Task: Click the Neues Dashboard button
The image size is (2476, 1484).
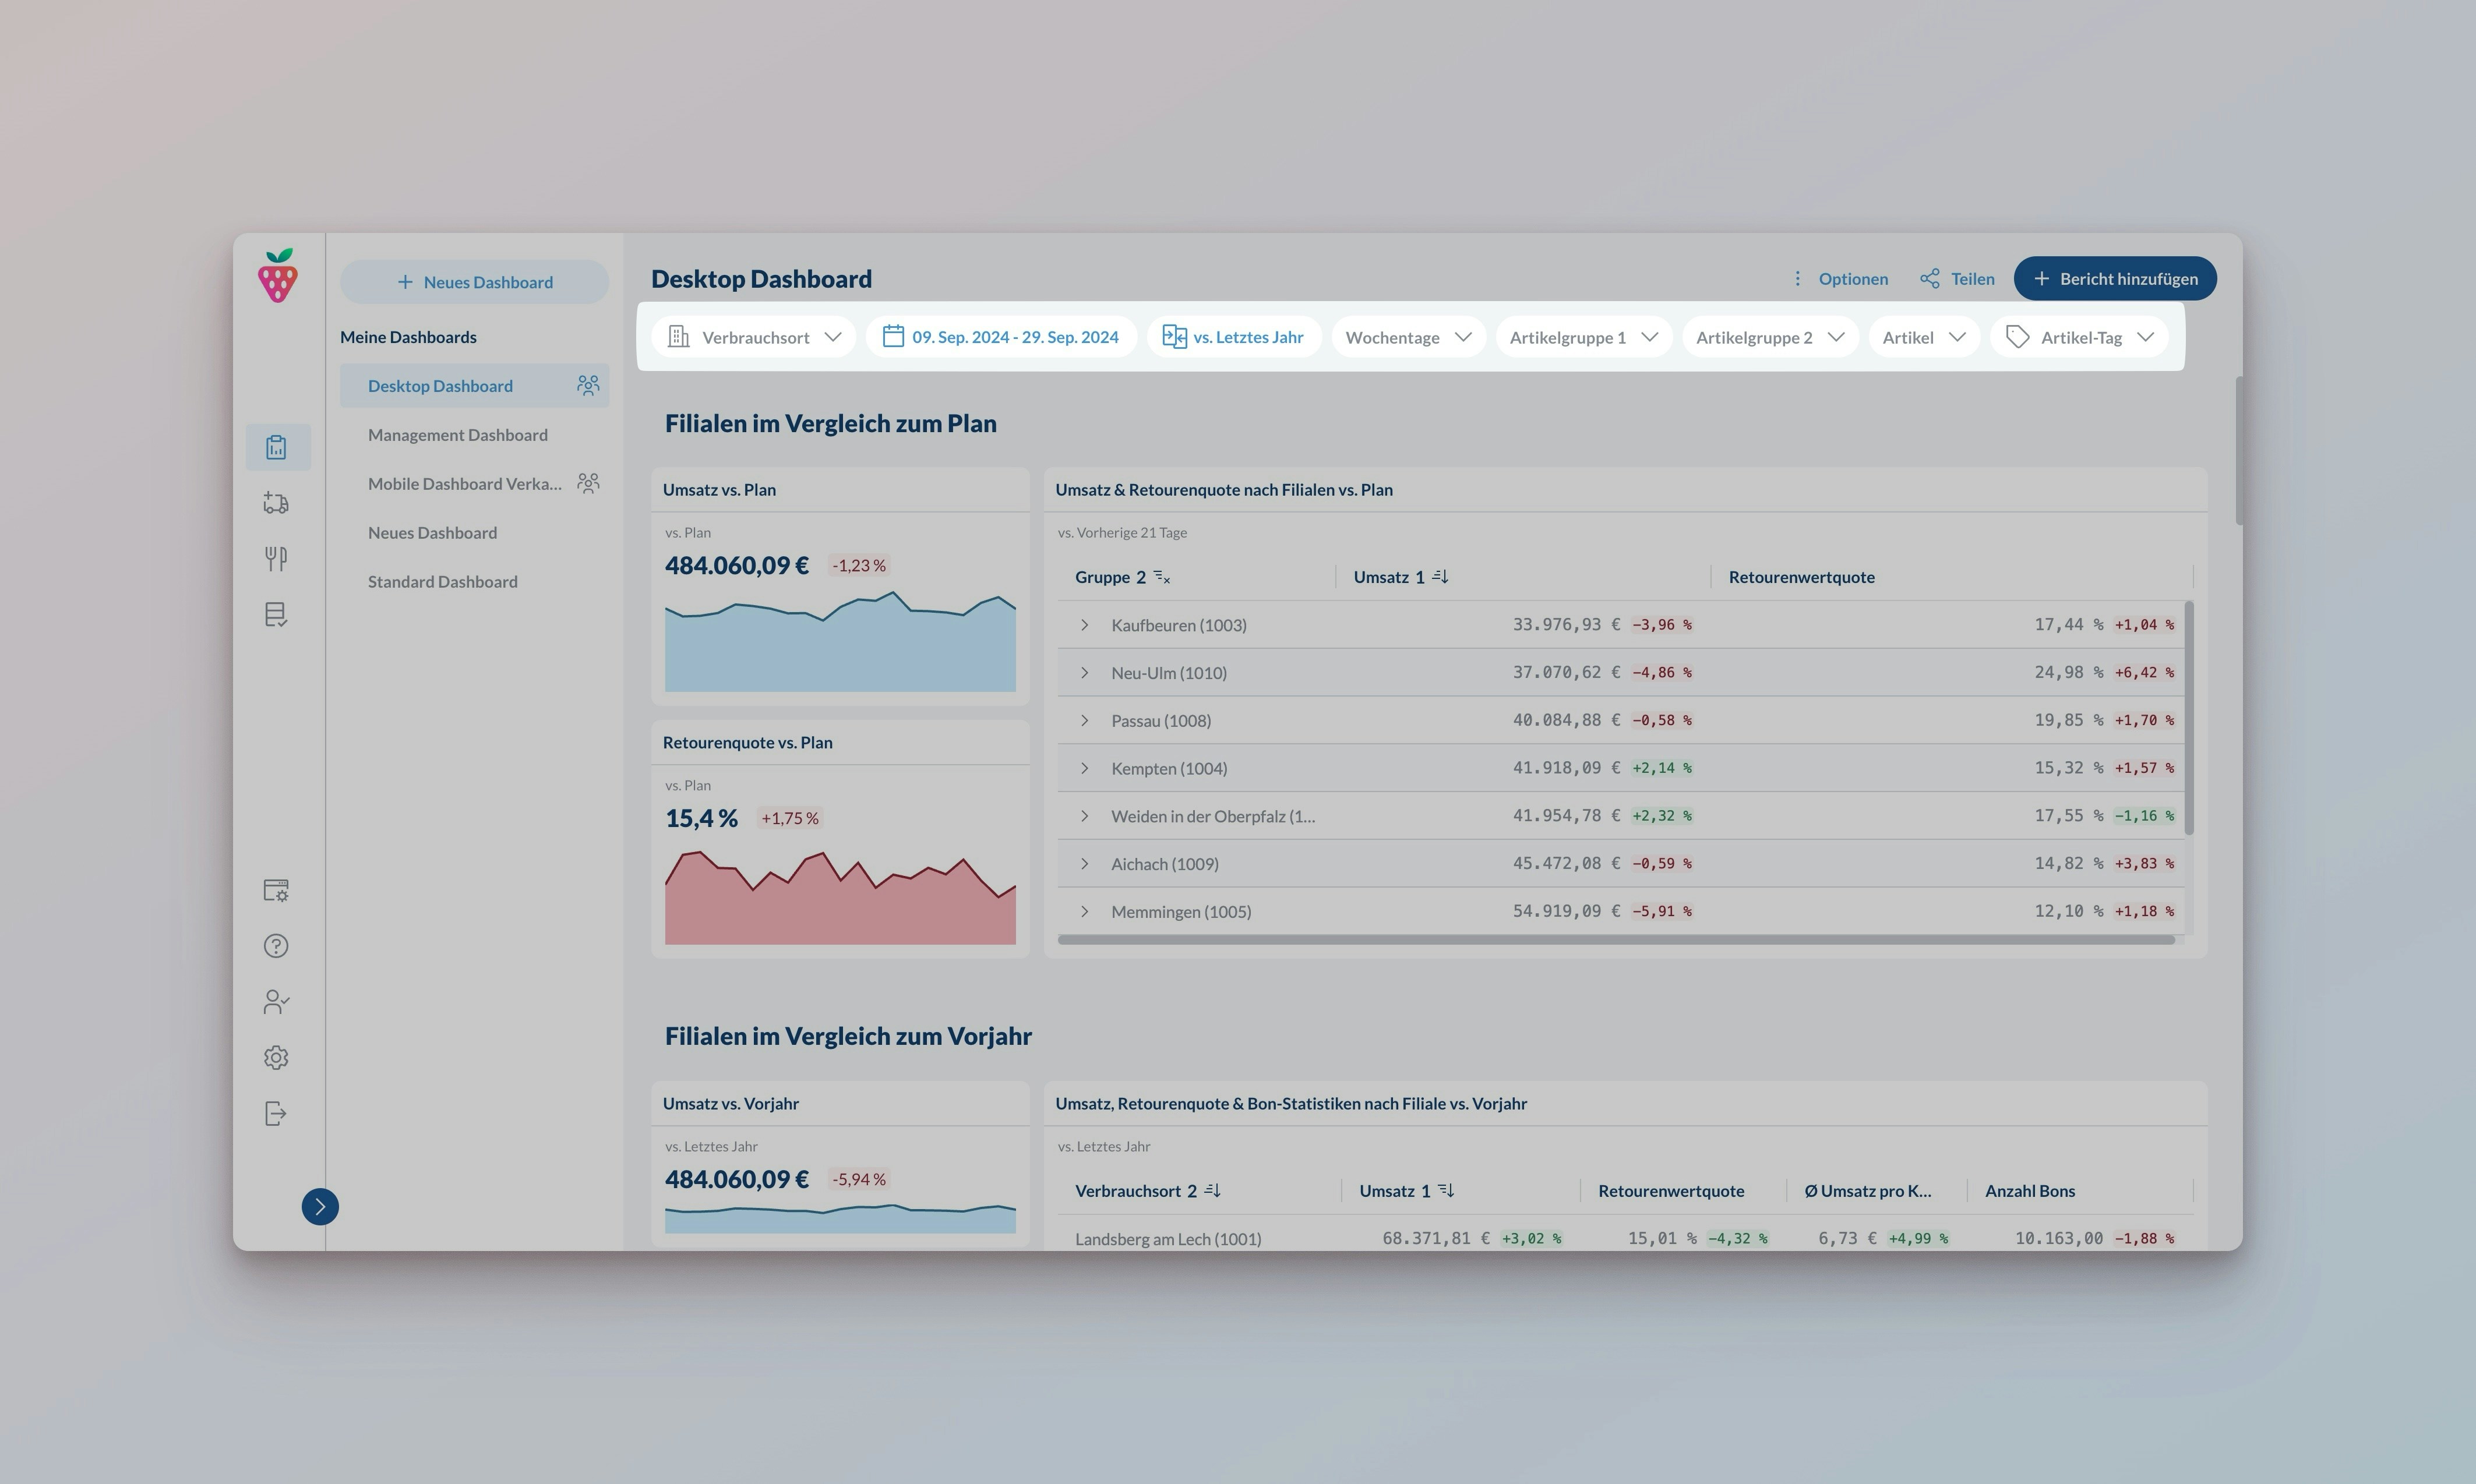Action: (474, 282)
